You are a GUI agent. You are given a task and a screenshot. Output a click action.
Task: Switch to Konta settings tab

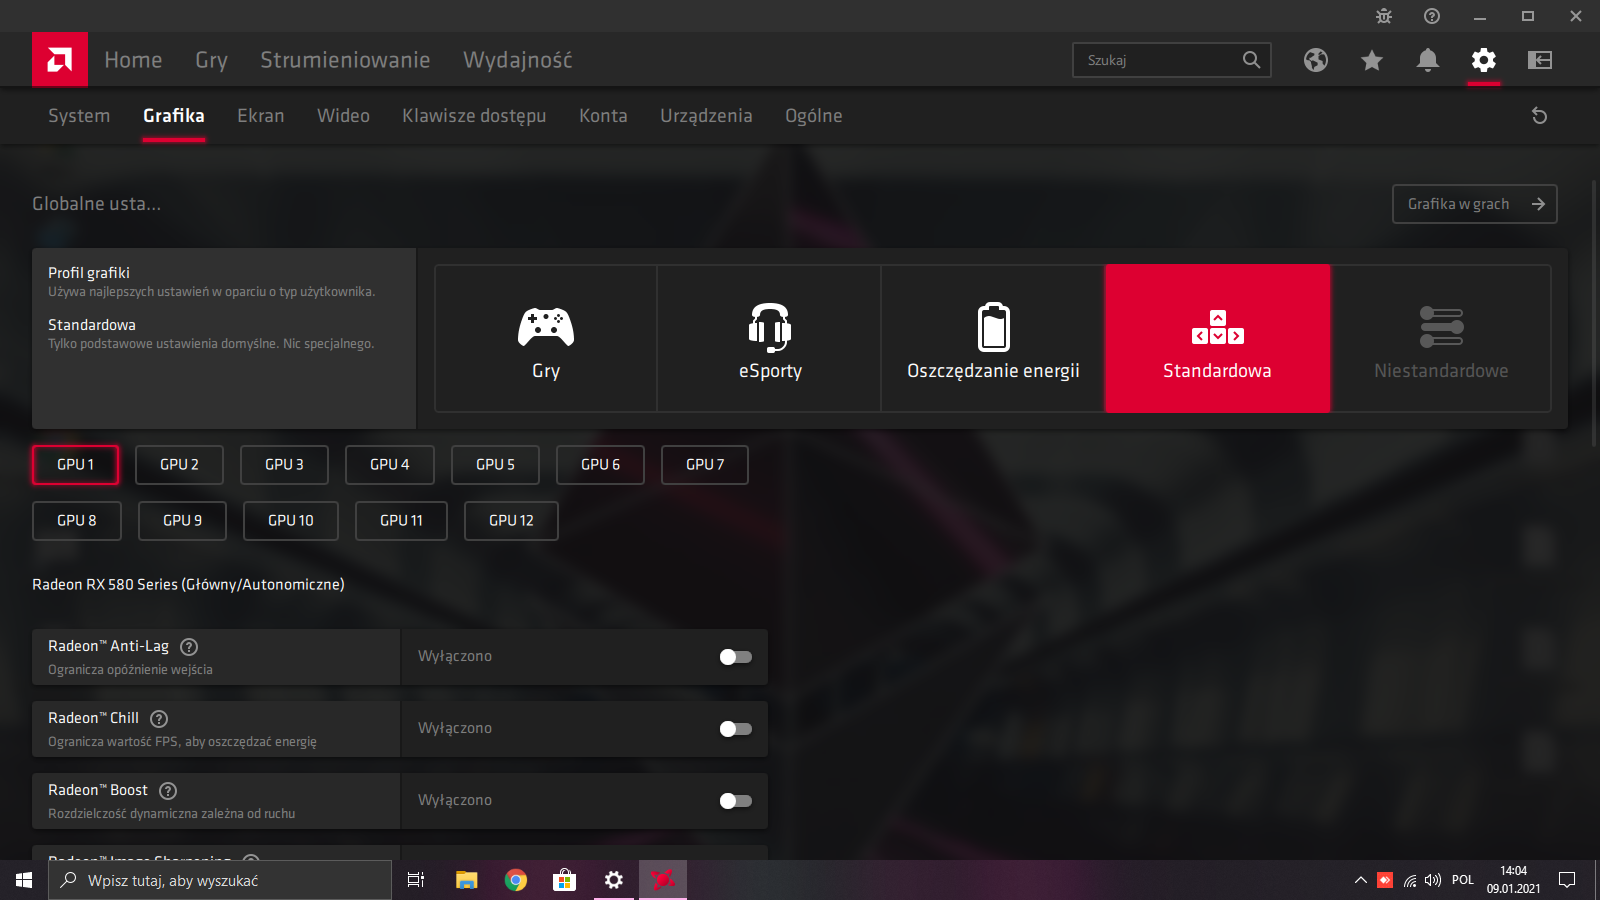pos(603,116)
